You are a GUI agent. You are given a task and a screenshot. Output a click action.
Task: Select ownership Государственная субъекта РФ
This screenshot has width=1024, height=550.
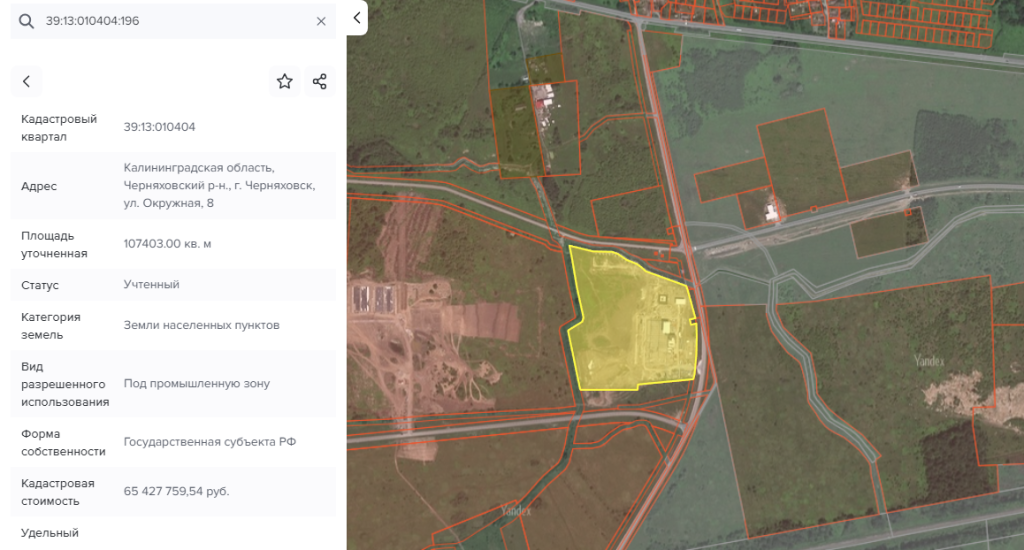pyautogui.click(x=210, y=442)
